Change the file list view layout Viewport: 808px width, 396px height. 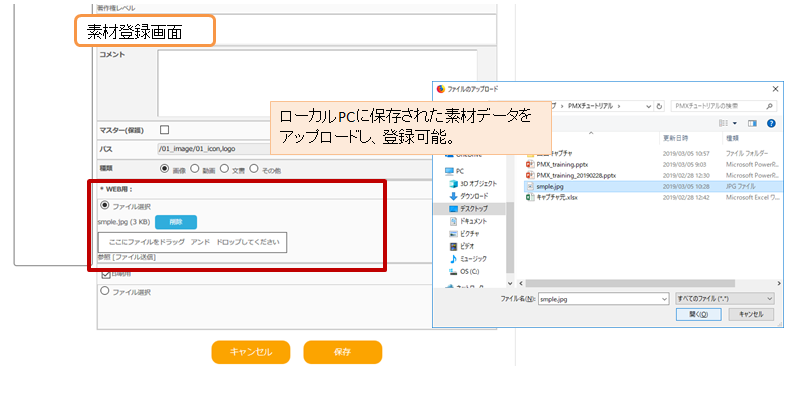[x=723, y=123]
